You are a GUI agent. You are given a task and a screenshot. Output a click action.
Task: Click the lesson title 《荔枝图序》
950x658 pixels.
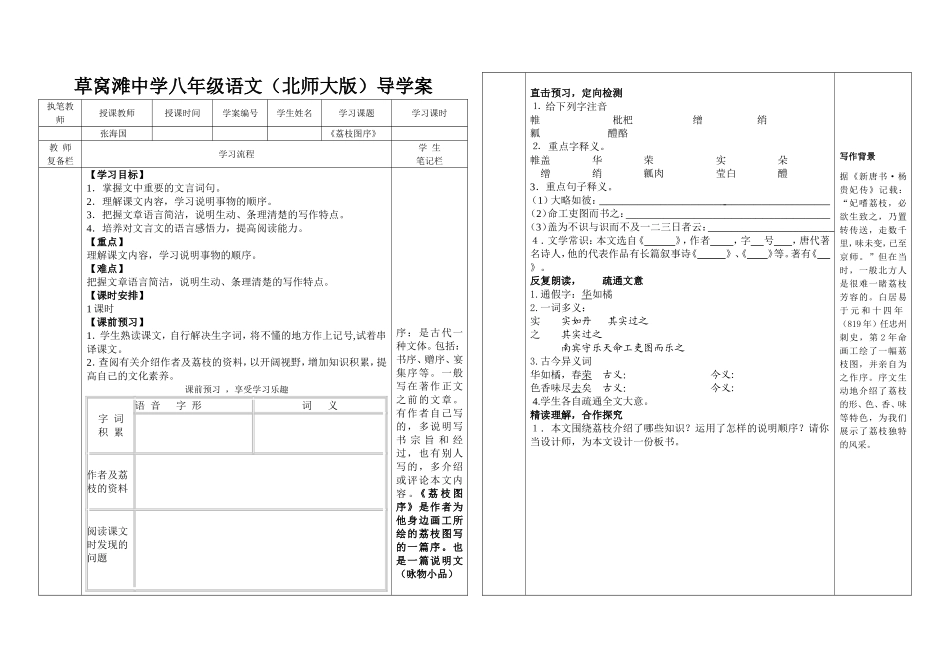(x=354, y=133)
